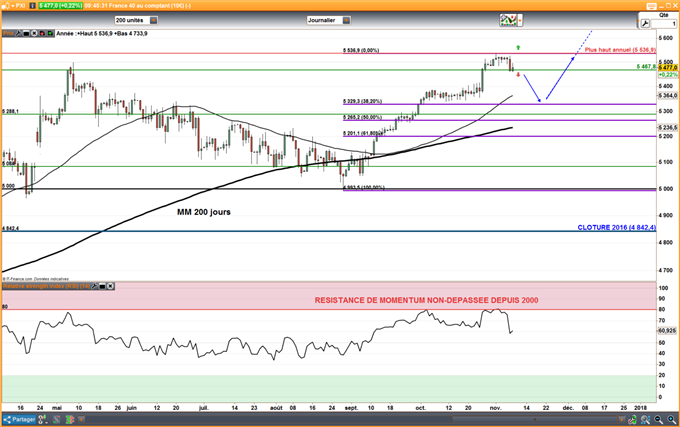Click the 5 201,1 (61,80%) Fibonacci label
Screen dimensions: 680x427
pyautogui.click(x=363, y=133)
